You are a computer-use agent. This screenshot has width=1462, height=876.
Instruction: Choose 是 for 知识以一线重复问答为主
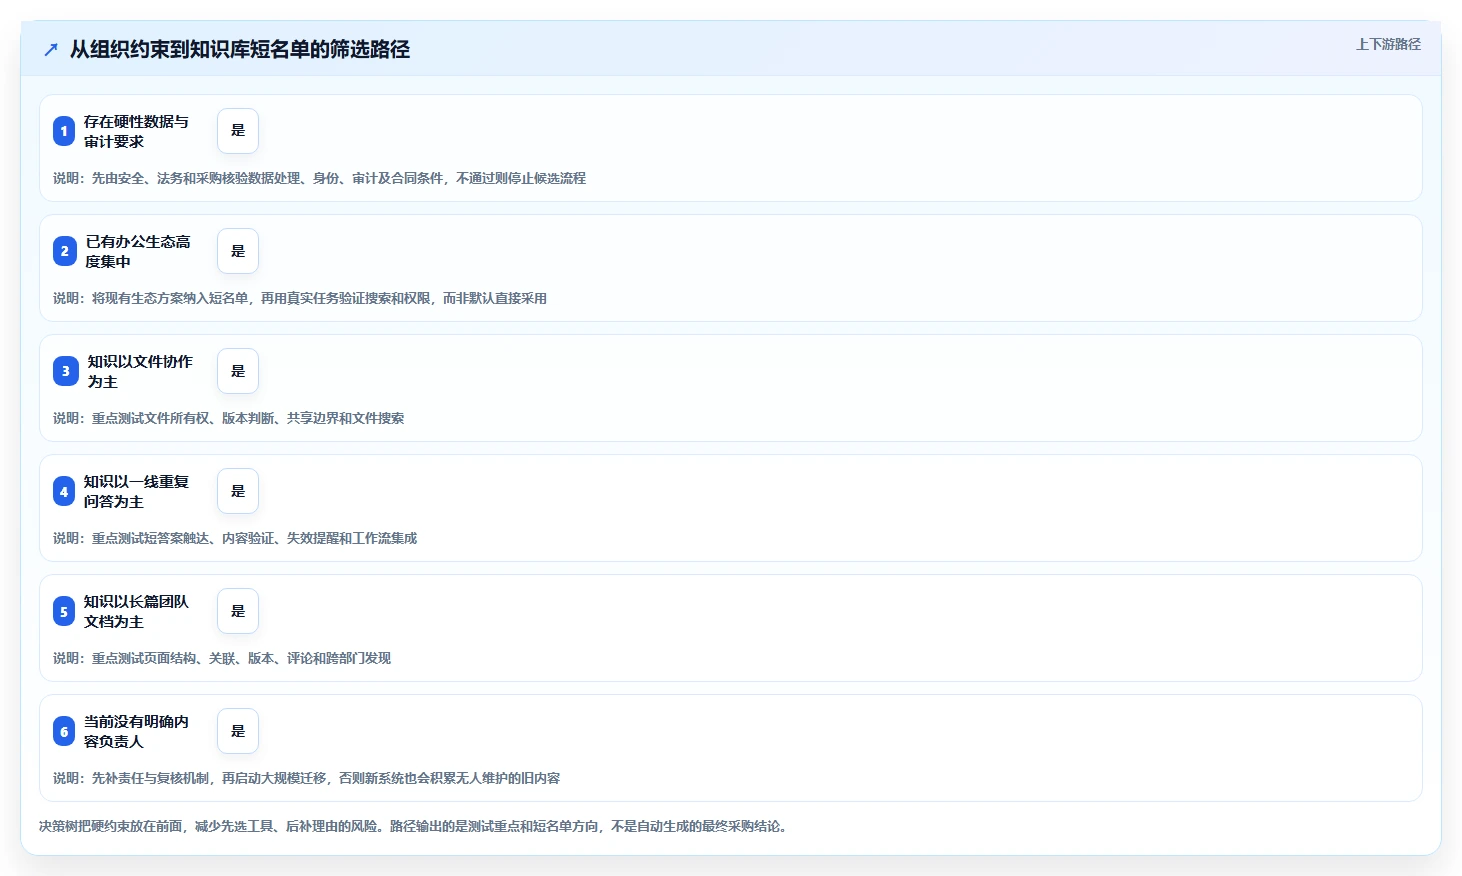238,491
